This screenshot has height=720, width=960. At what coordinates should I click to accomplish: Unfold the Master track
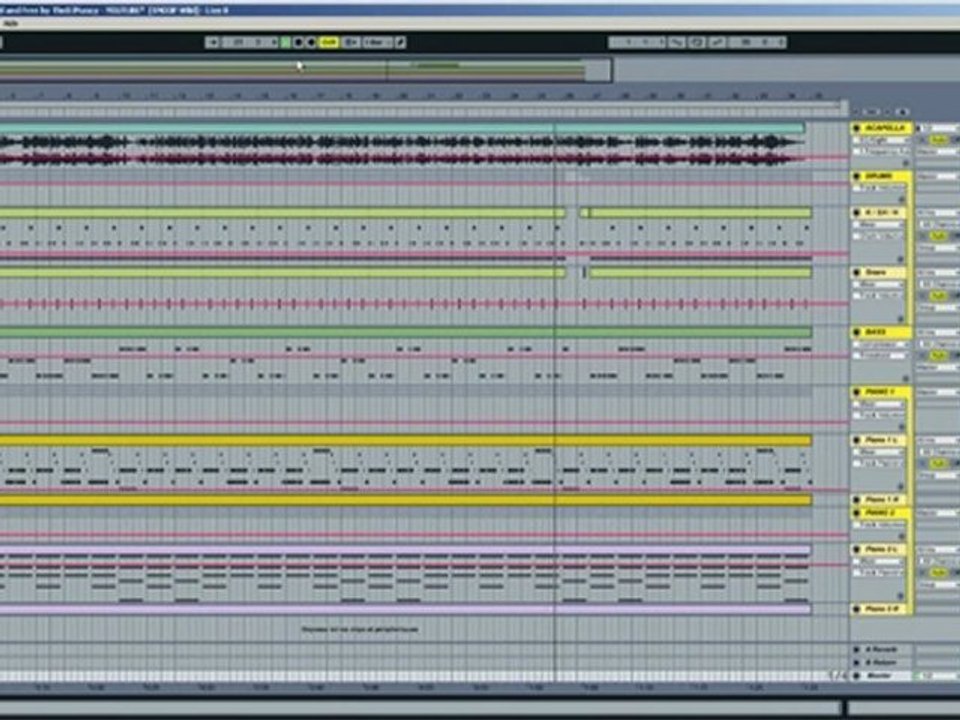click(x=856, y=675)
